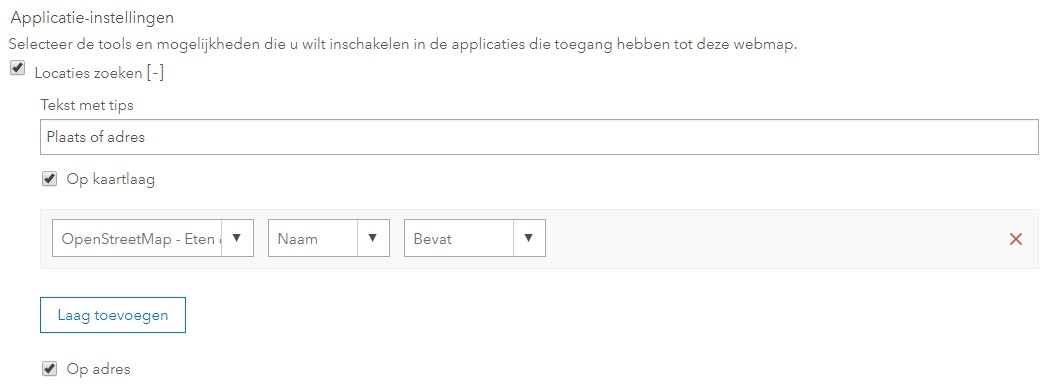Click the Tekst met tips label
Screen dimensions: 1045x391
click(x=87, y=105)
